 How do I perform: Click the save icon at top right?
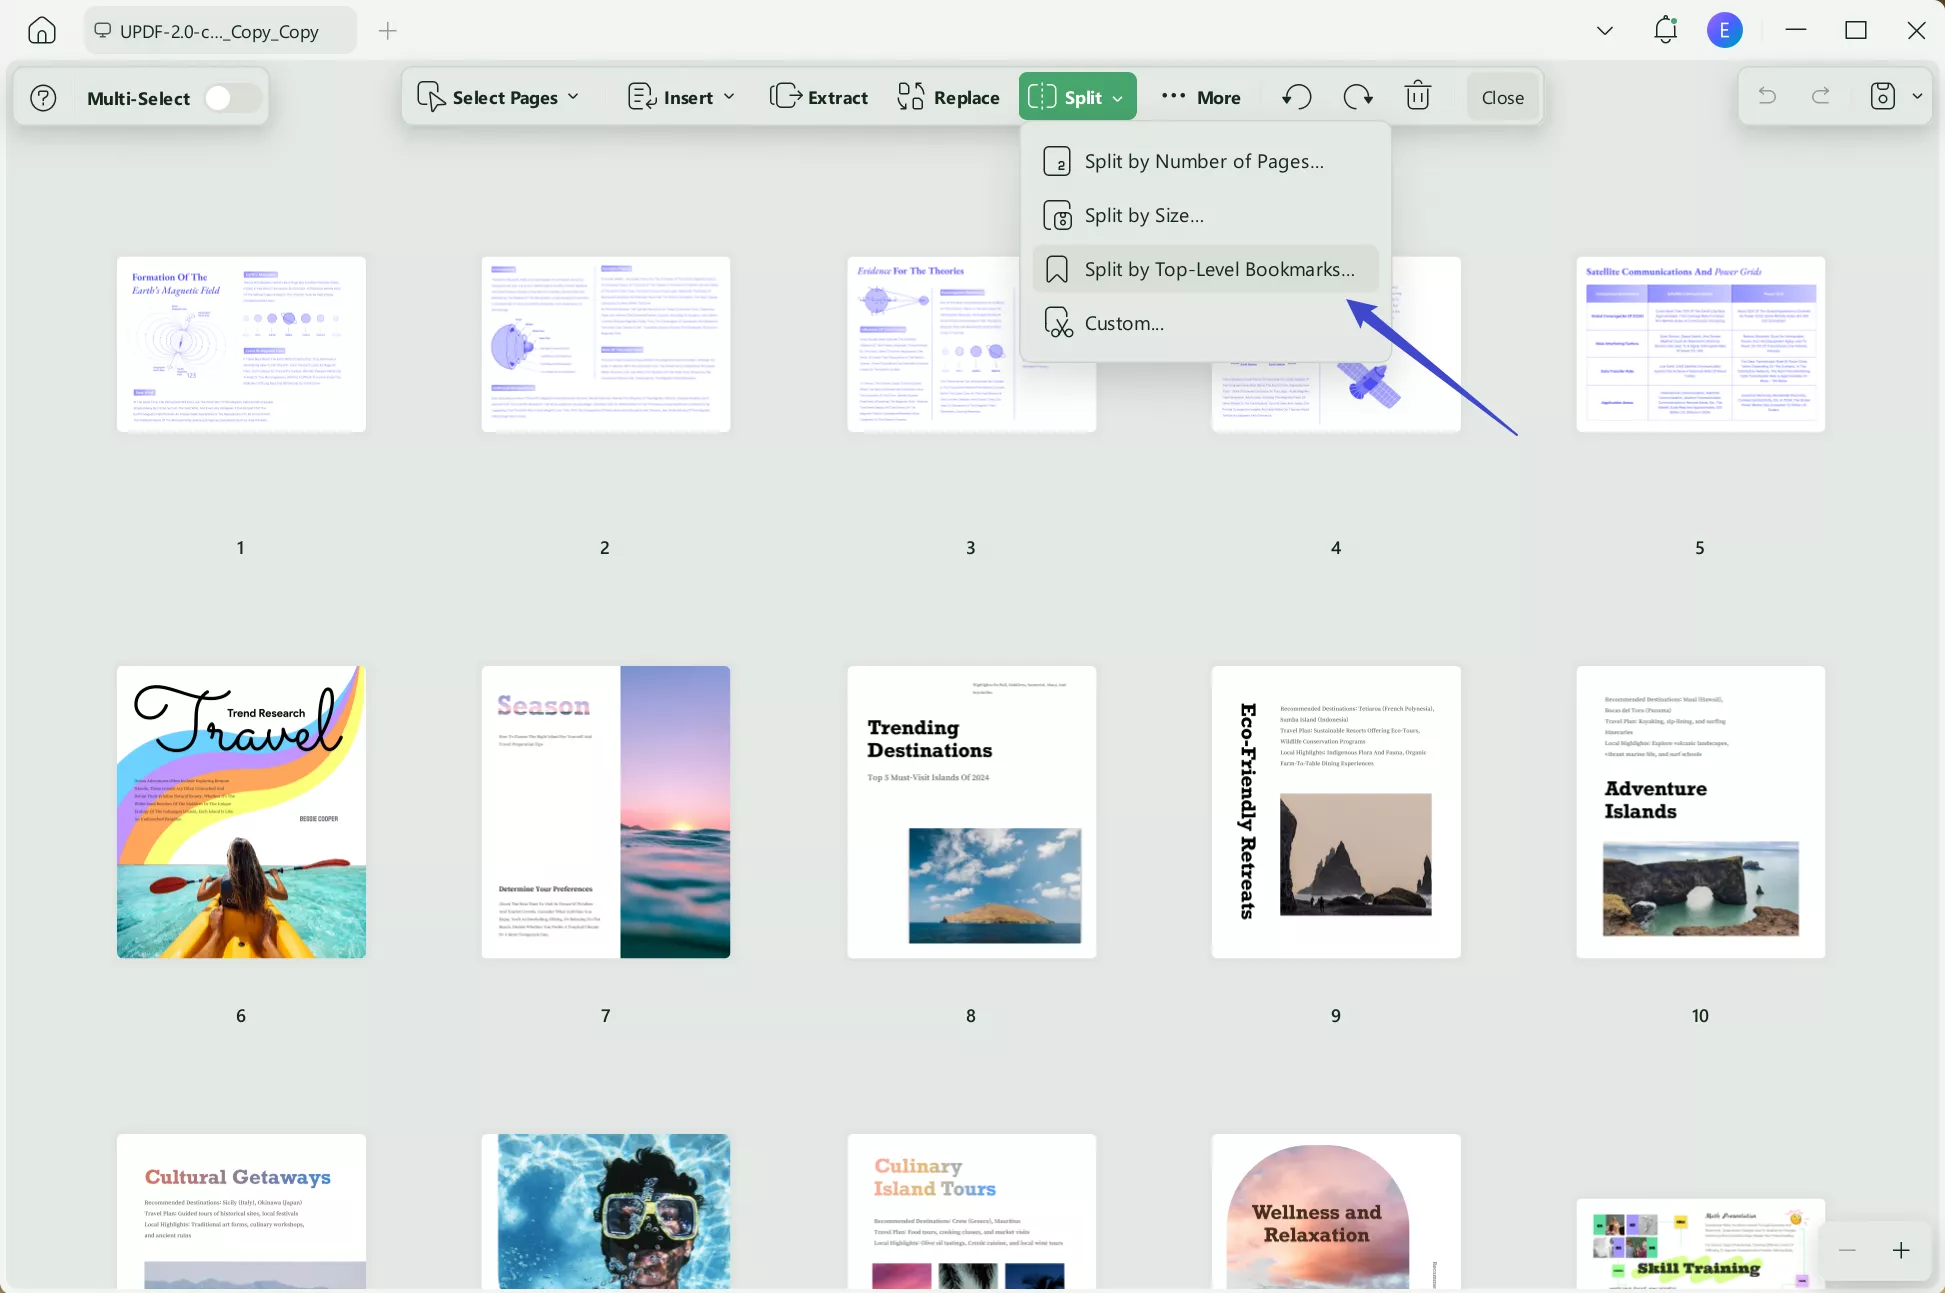coord(1883,96)
